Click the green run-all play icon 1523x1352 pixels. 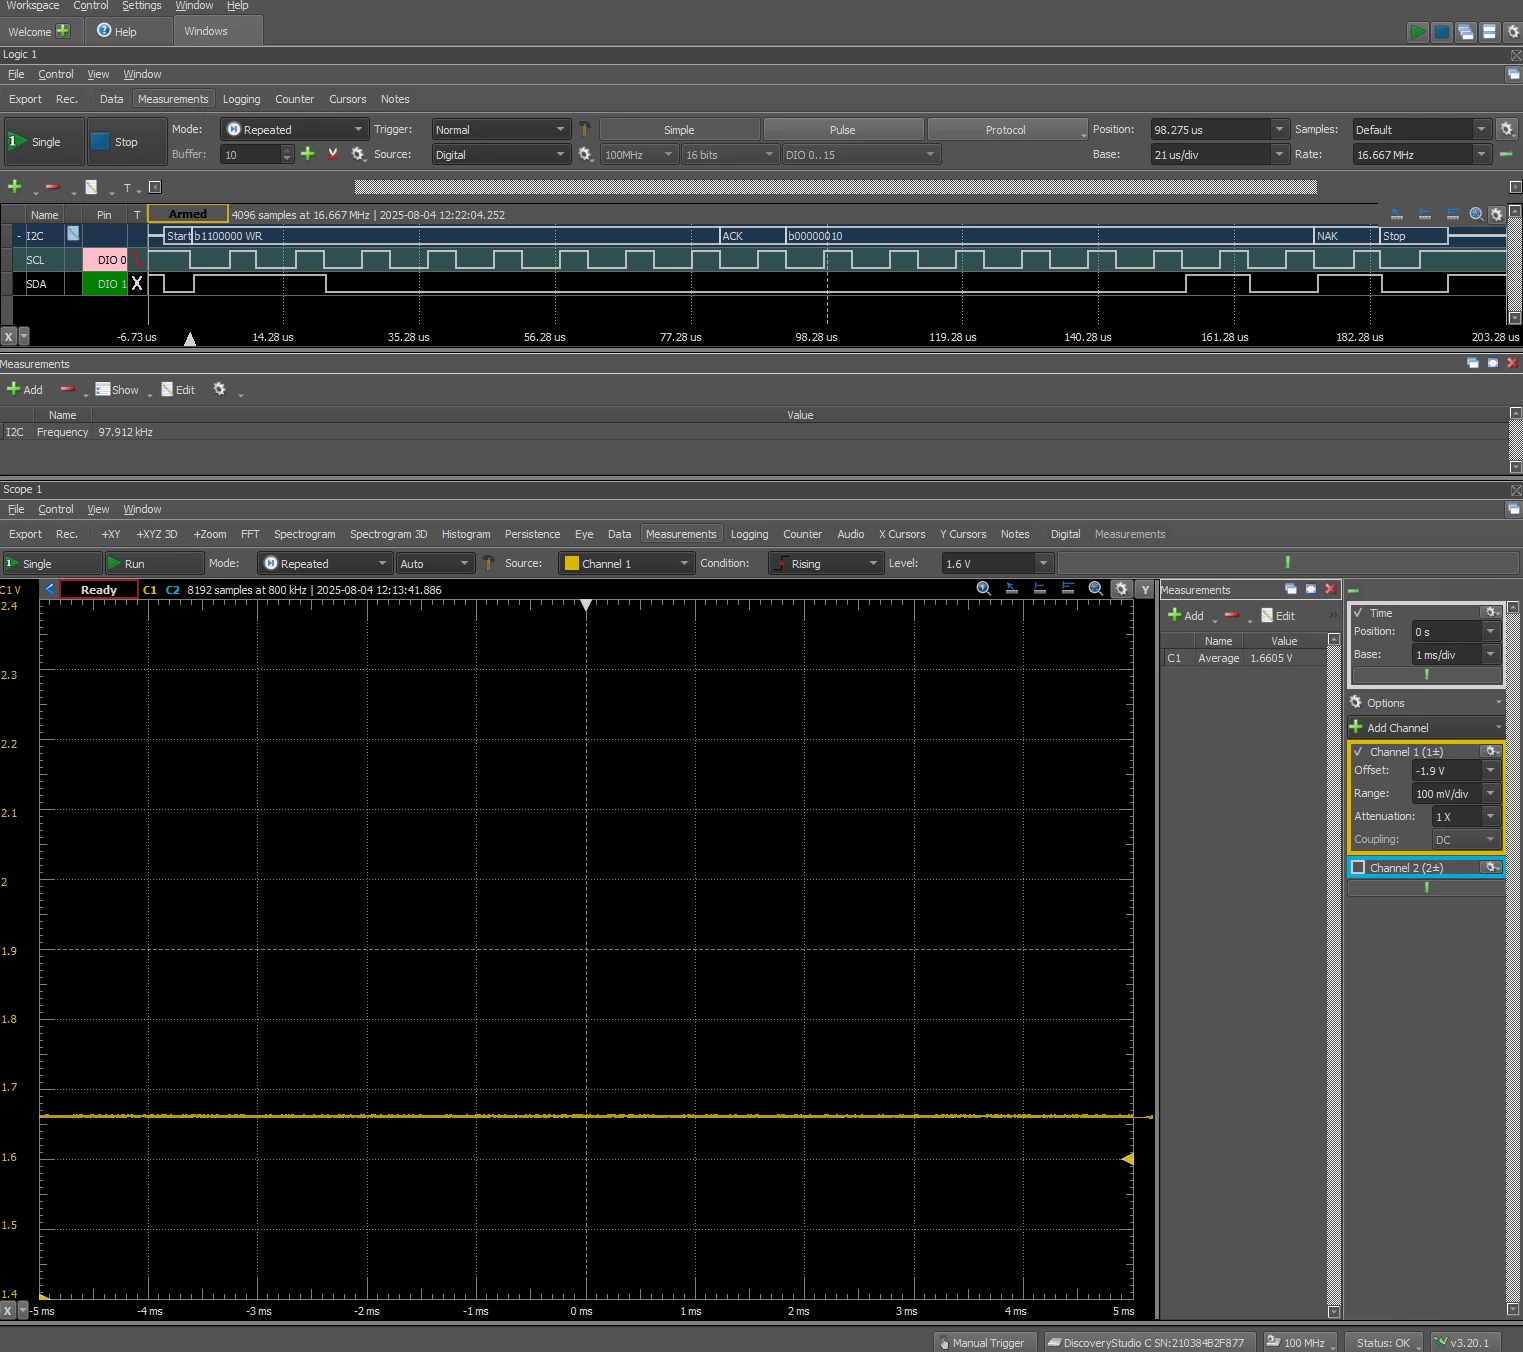tap(1417, 32)
